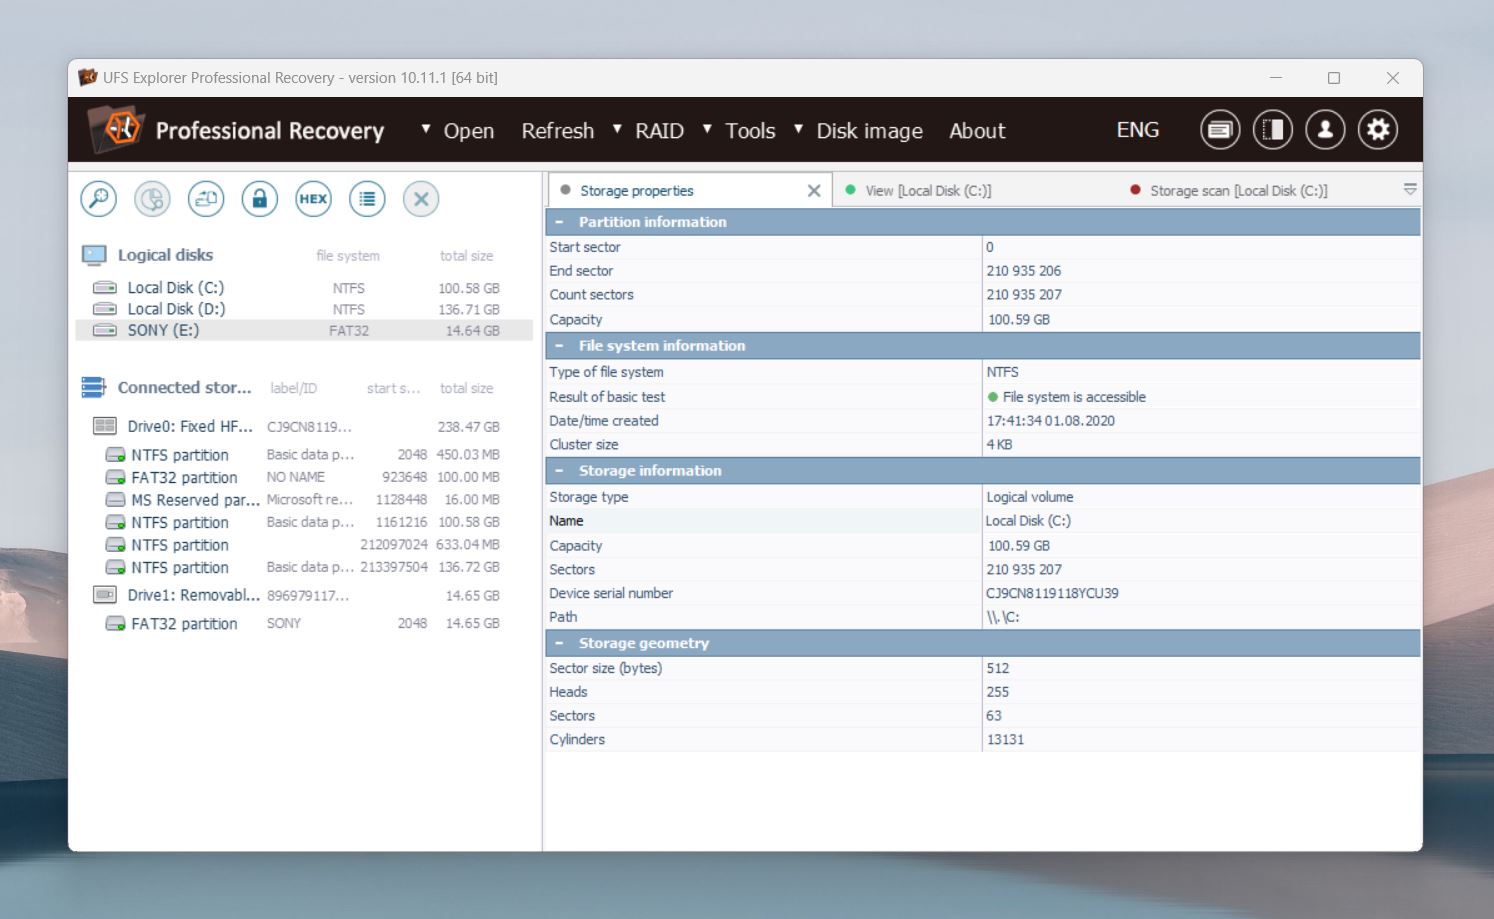Collapse the Storage geometry section
Viewport: 1494px width, 919px height.
click(x=560, y=643)
